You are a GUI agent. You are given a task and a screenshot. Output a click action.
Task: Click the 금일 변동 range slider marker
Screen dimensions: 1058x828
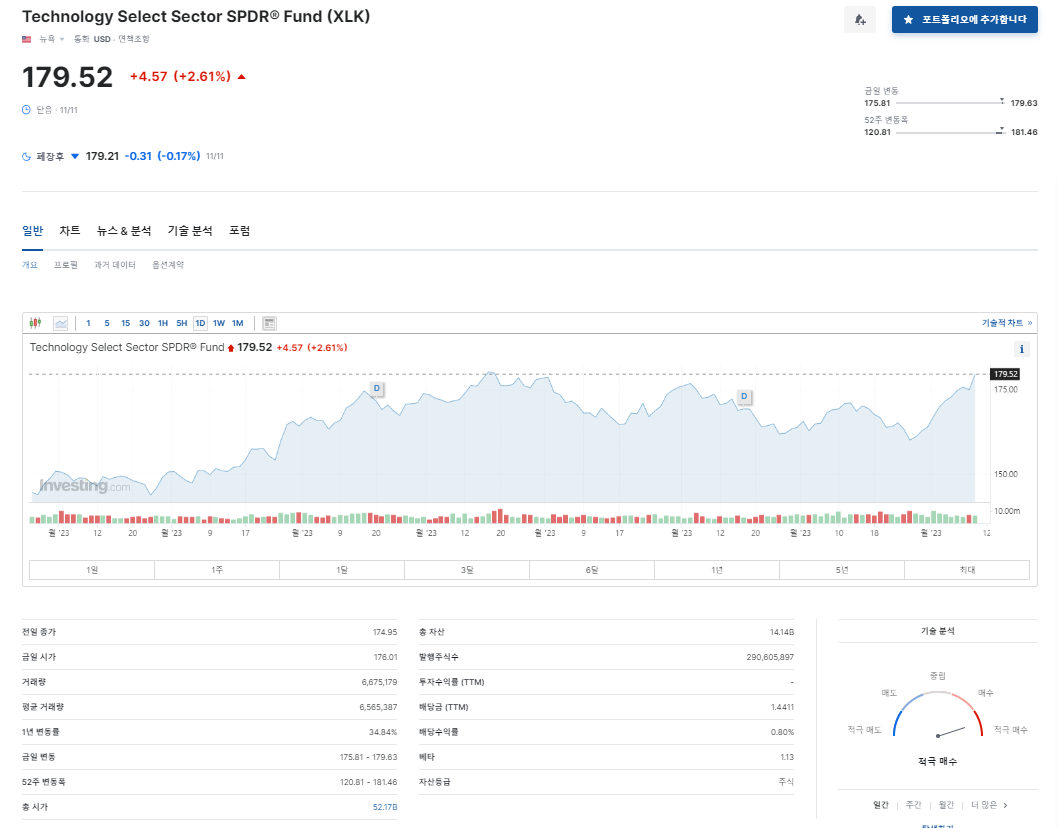click(1002, 101)
